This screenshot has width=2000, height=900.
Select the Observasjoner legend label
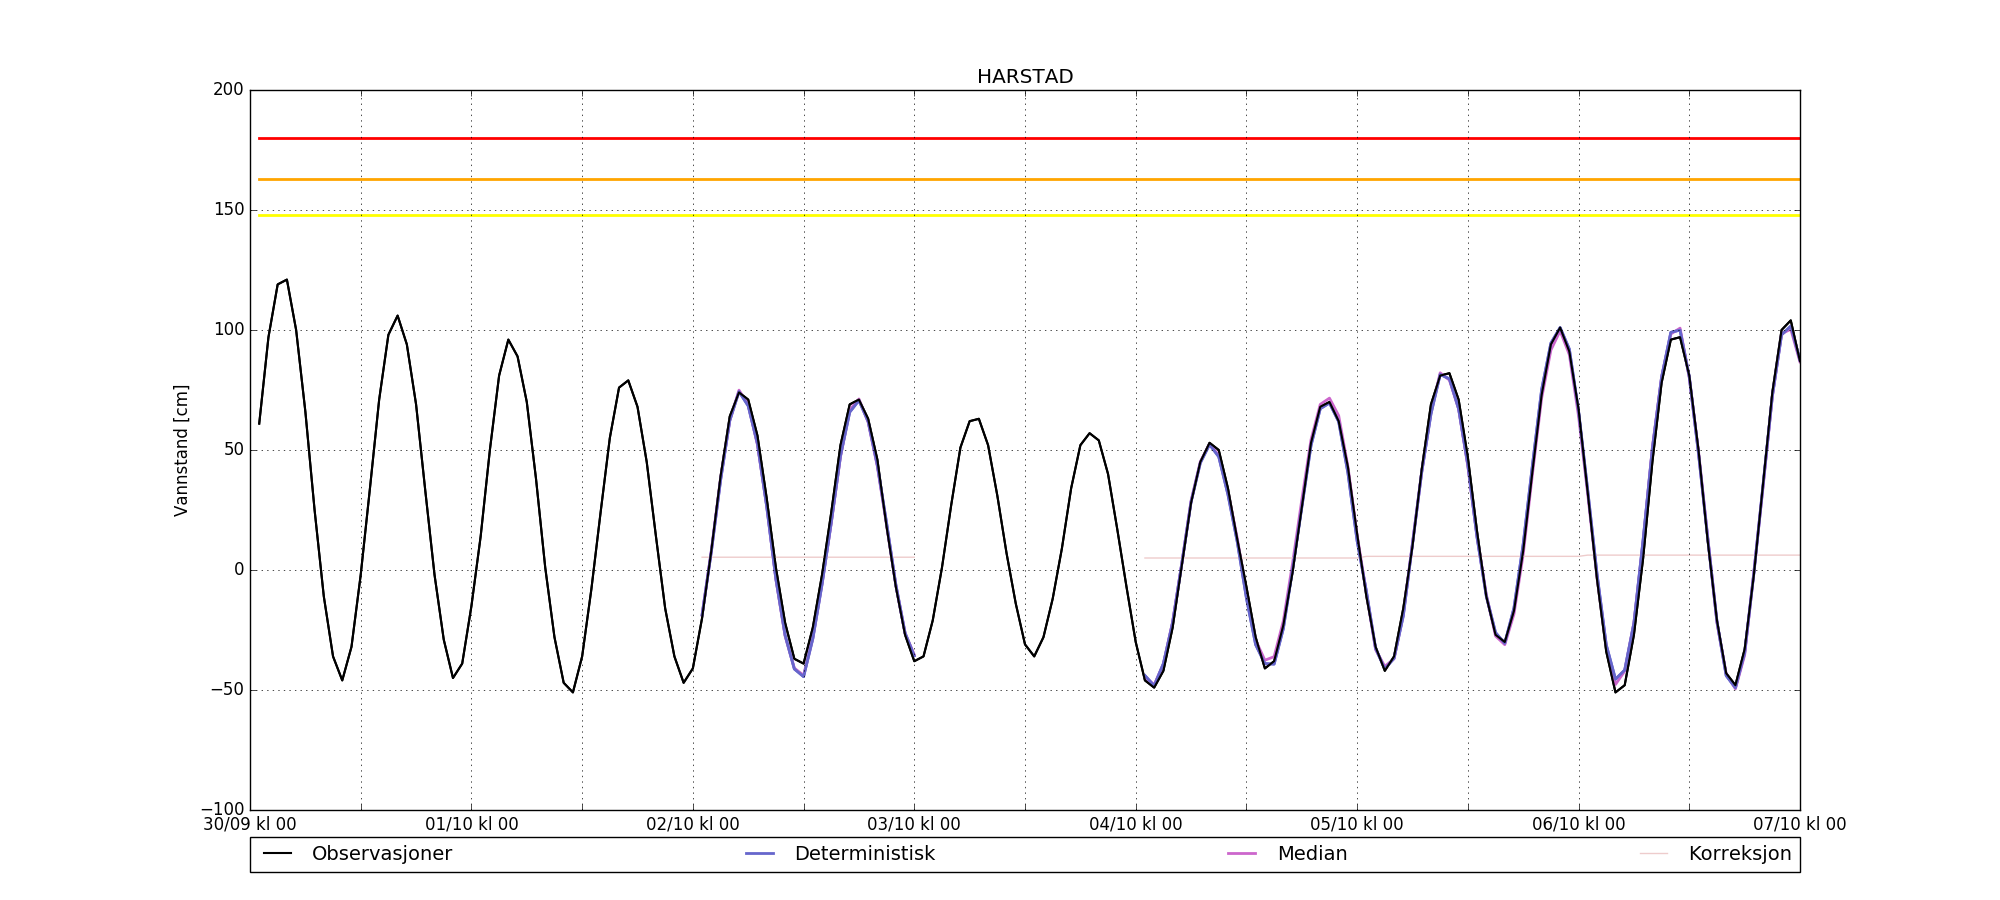coord(381,854)
